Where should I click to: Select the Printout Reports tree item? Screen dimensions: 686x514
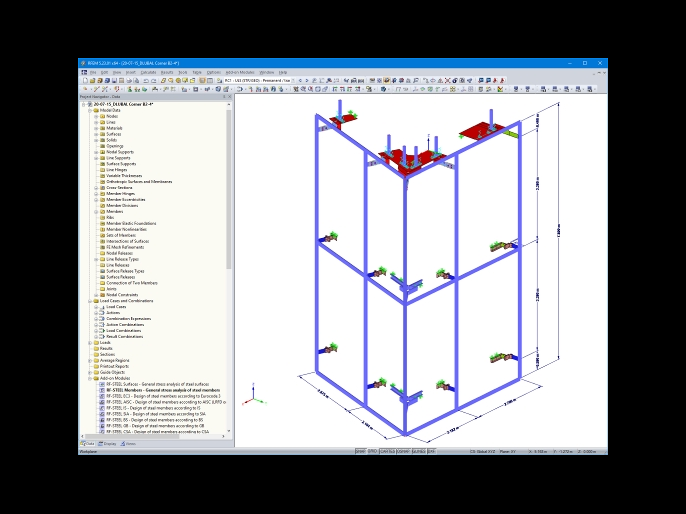point(115,366)
